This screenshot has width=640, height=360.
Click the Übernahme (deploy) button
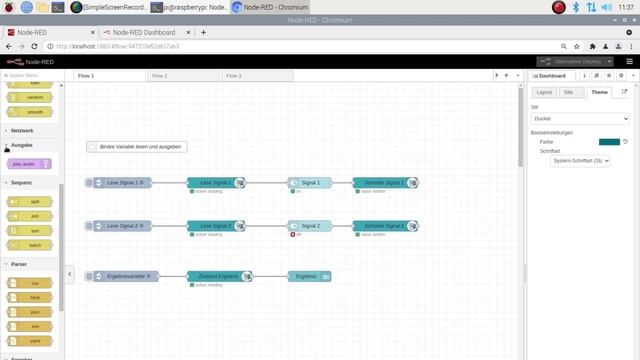571,62
